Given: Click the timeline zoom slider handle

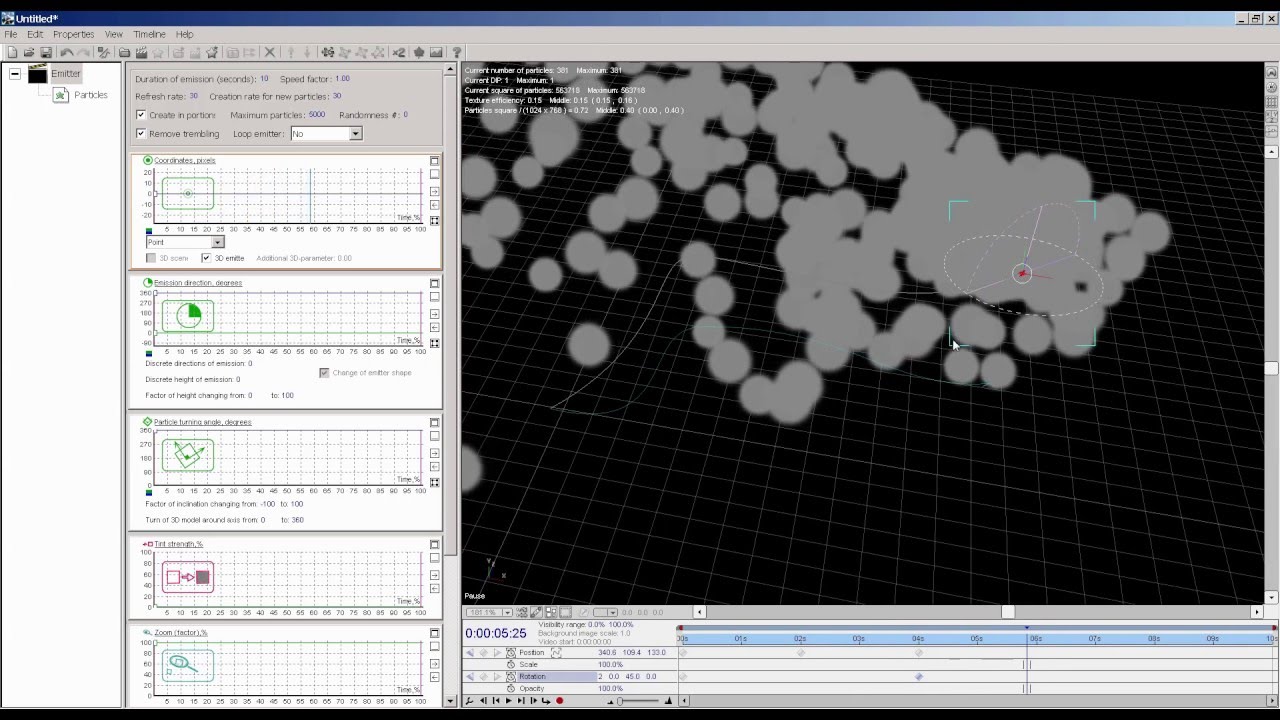Looking at the screenshot, I should tap(620, 701).
